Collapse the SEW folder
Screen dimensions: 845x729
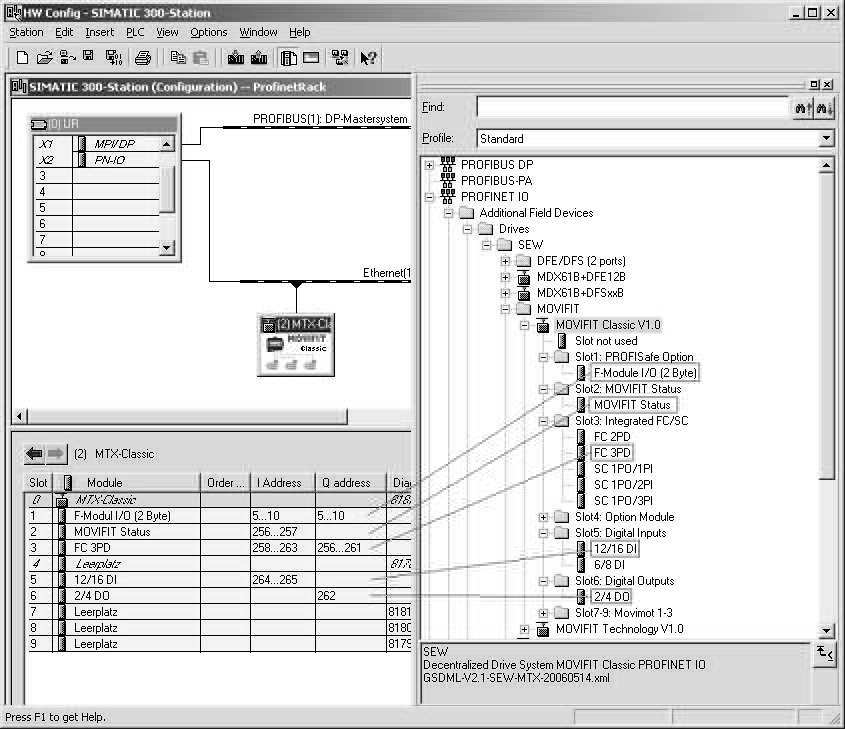pos(487,245)
